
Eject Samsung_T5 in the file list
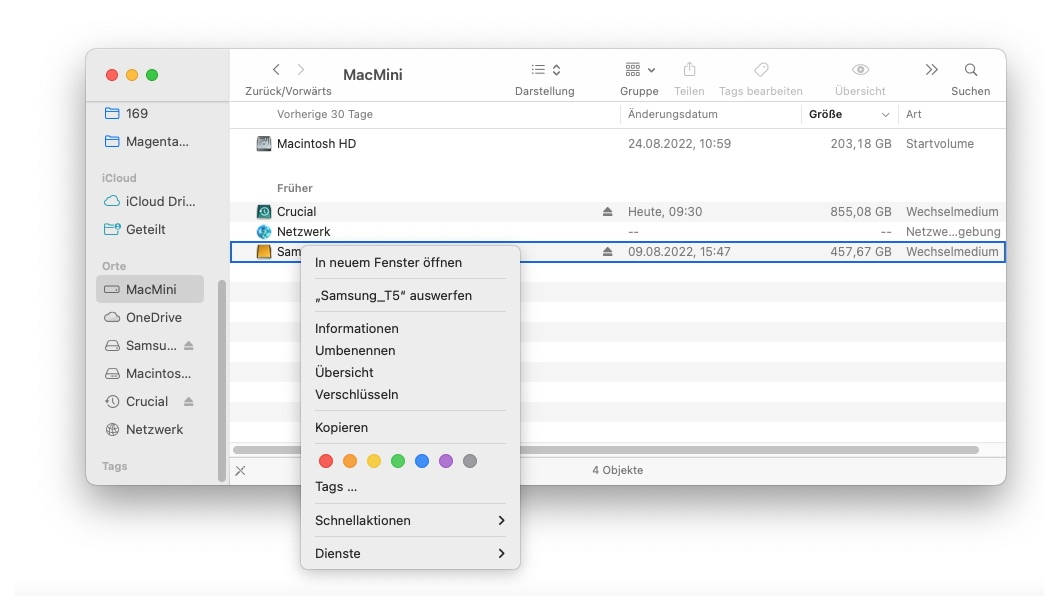[607, 251]
